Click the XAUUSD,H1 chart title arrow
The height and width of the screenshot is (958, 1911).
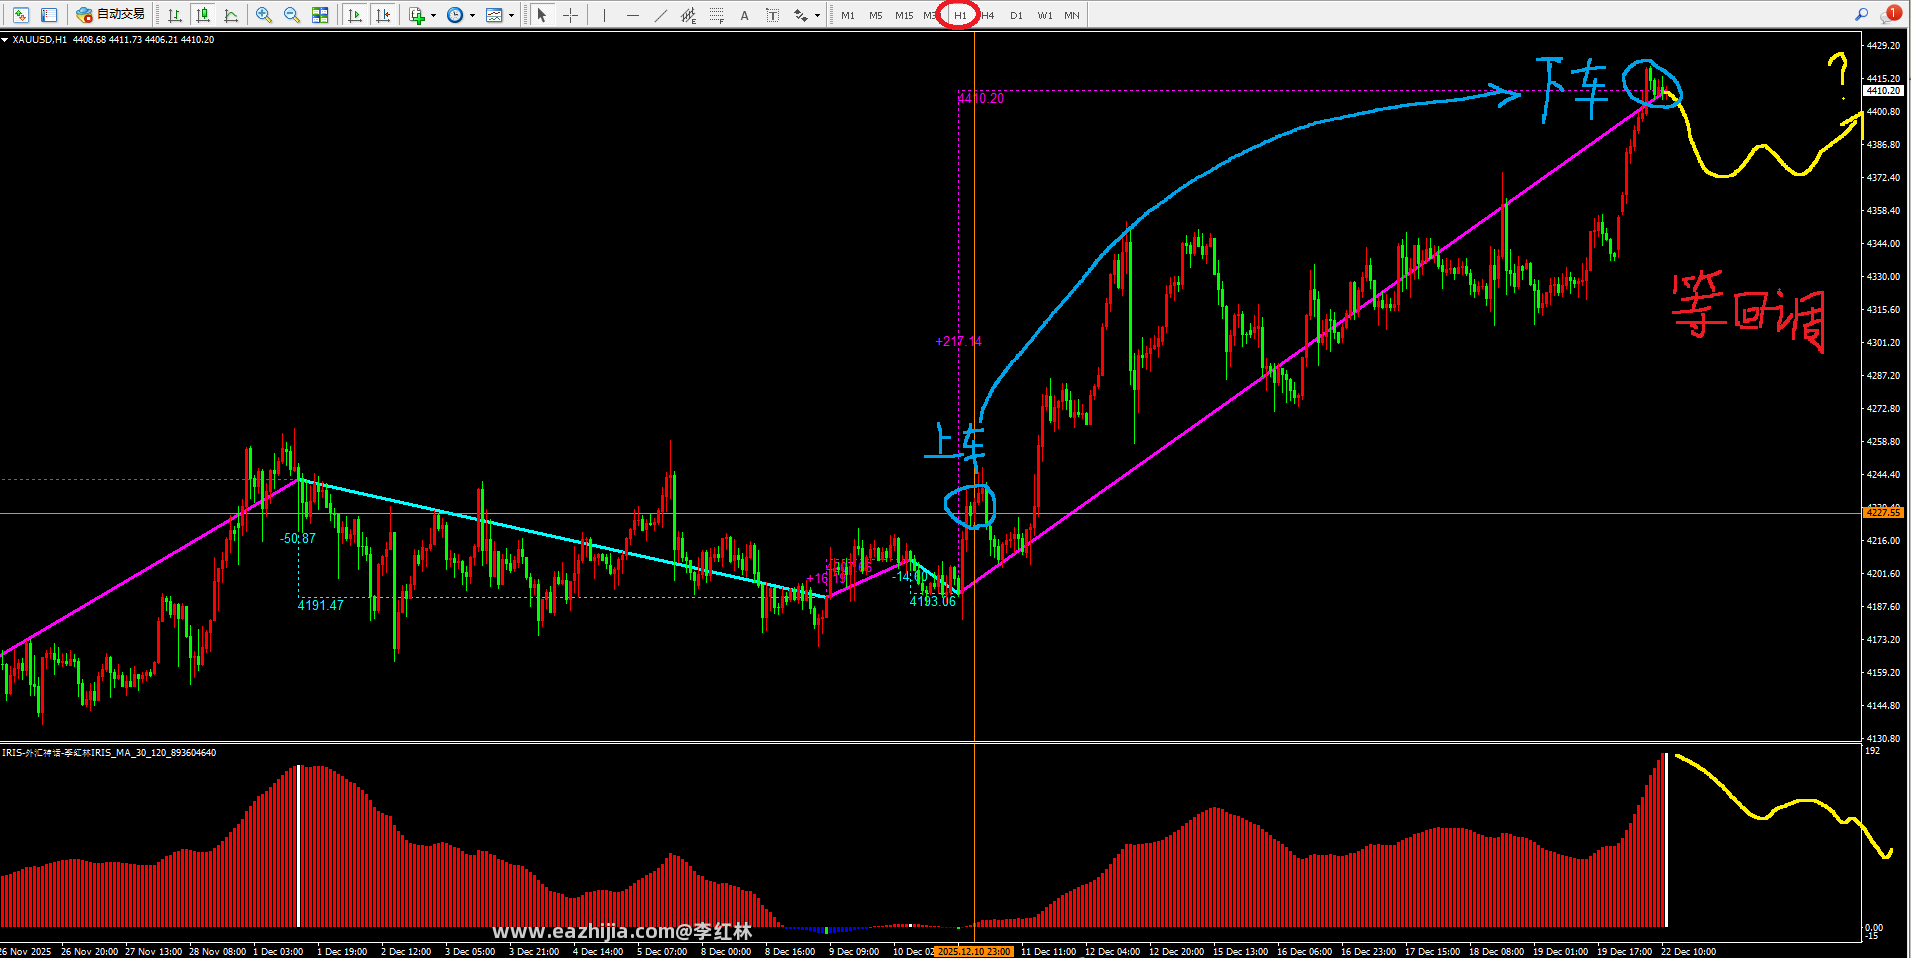5,40
